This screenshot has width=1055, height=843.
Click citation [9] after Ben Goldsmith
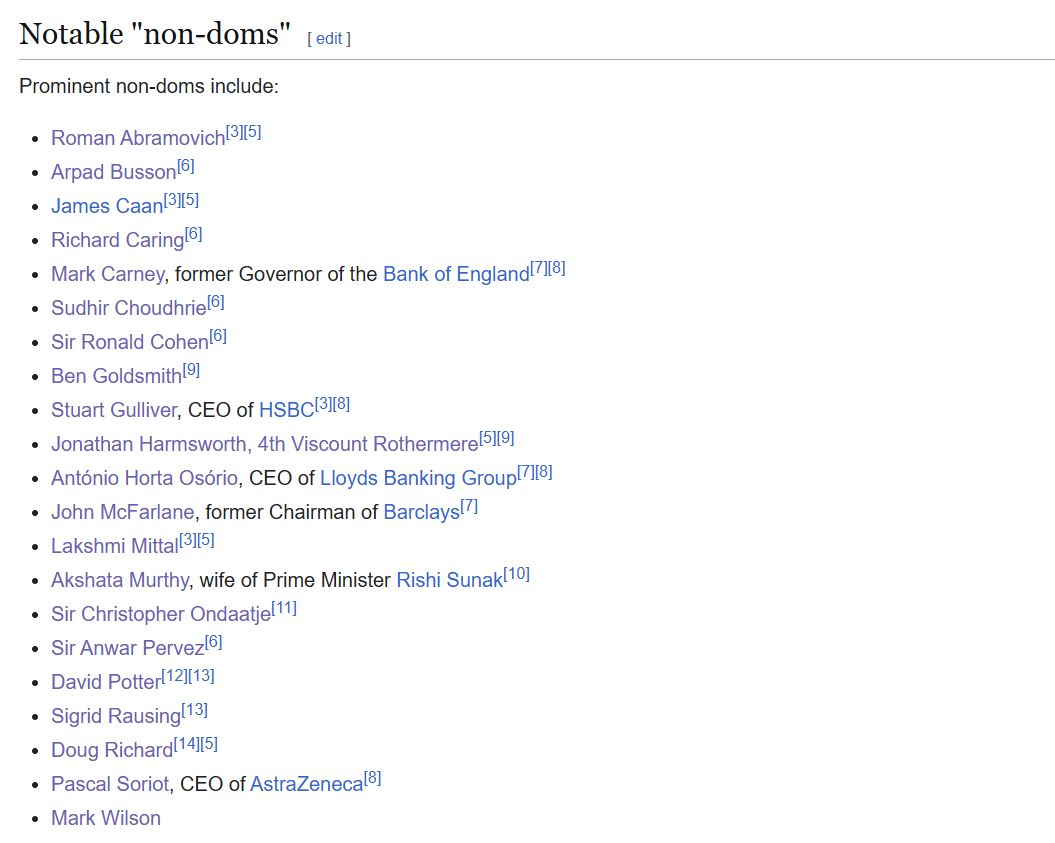pyautogui.click(x=191, y=370)
